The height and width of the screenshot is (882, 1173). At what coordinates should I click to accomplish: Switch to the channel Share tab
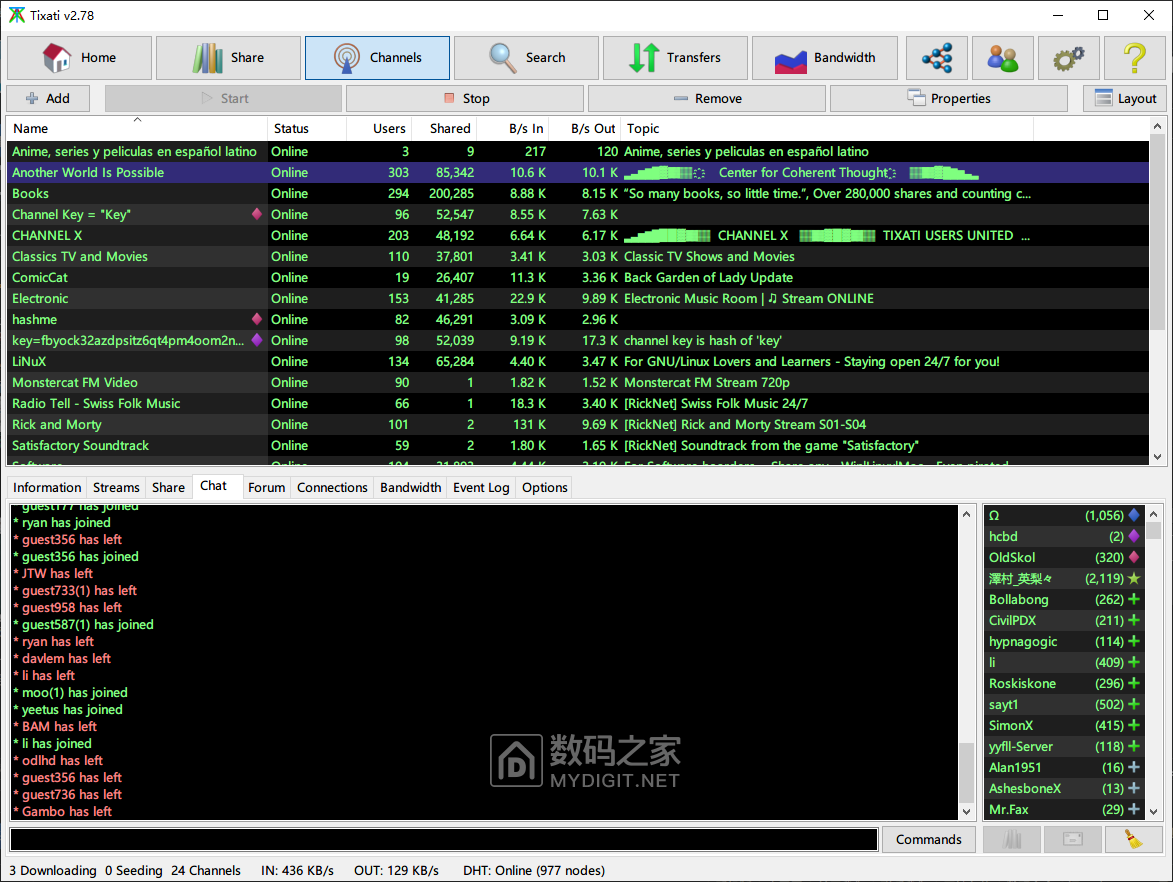(x=168, y=487)
